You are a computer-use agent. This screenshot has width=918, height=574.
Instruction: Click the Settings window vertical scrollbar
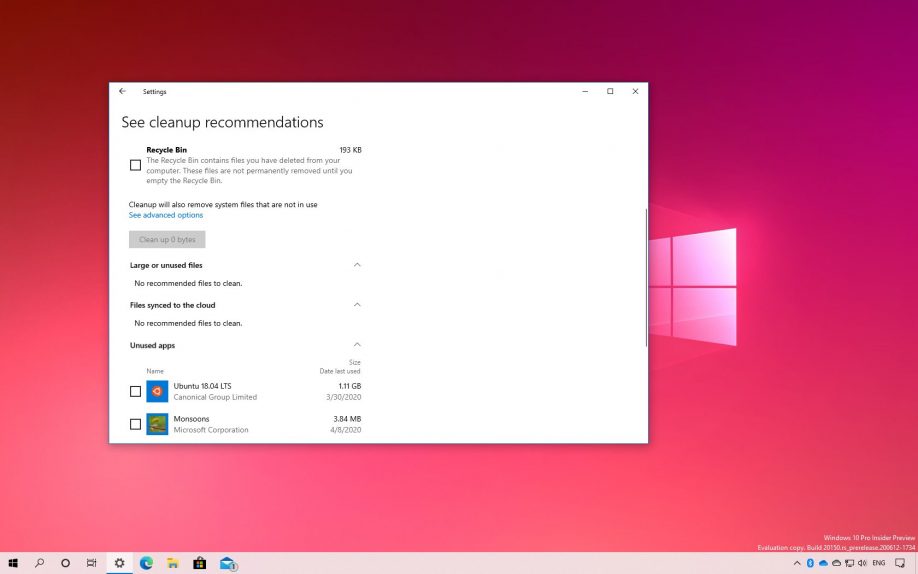(x=646, y=276)
